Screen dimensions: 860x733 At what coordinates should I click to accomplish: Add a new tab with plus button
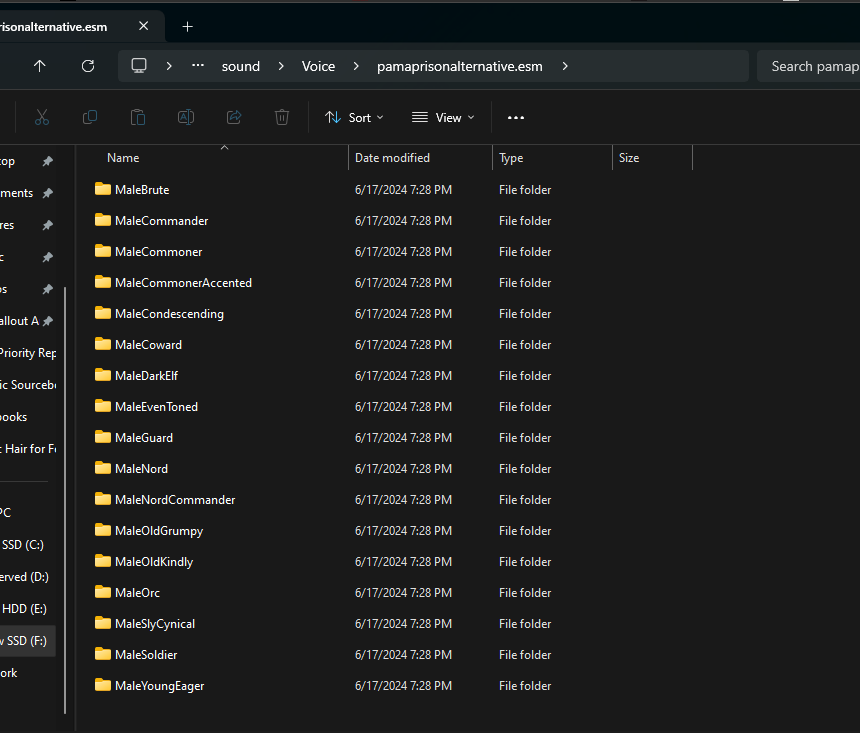point(188,26)
